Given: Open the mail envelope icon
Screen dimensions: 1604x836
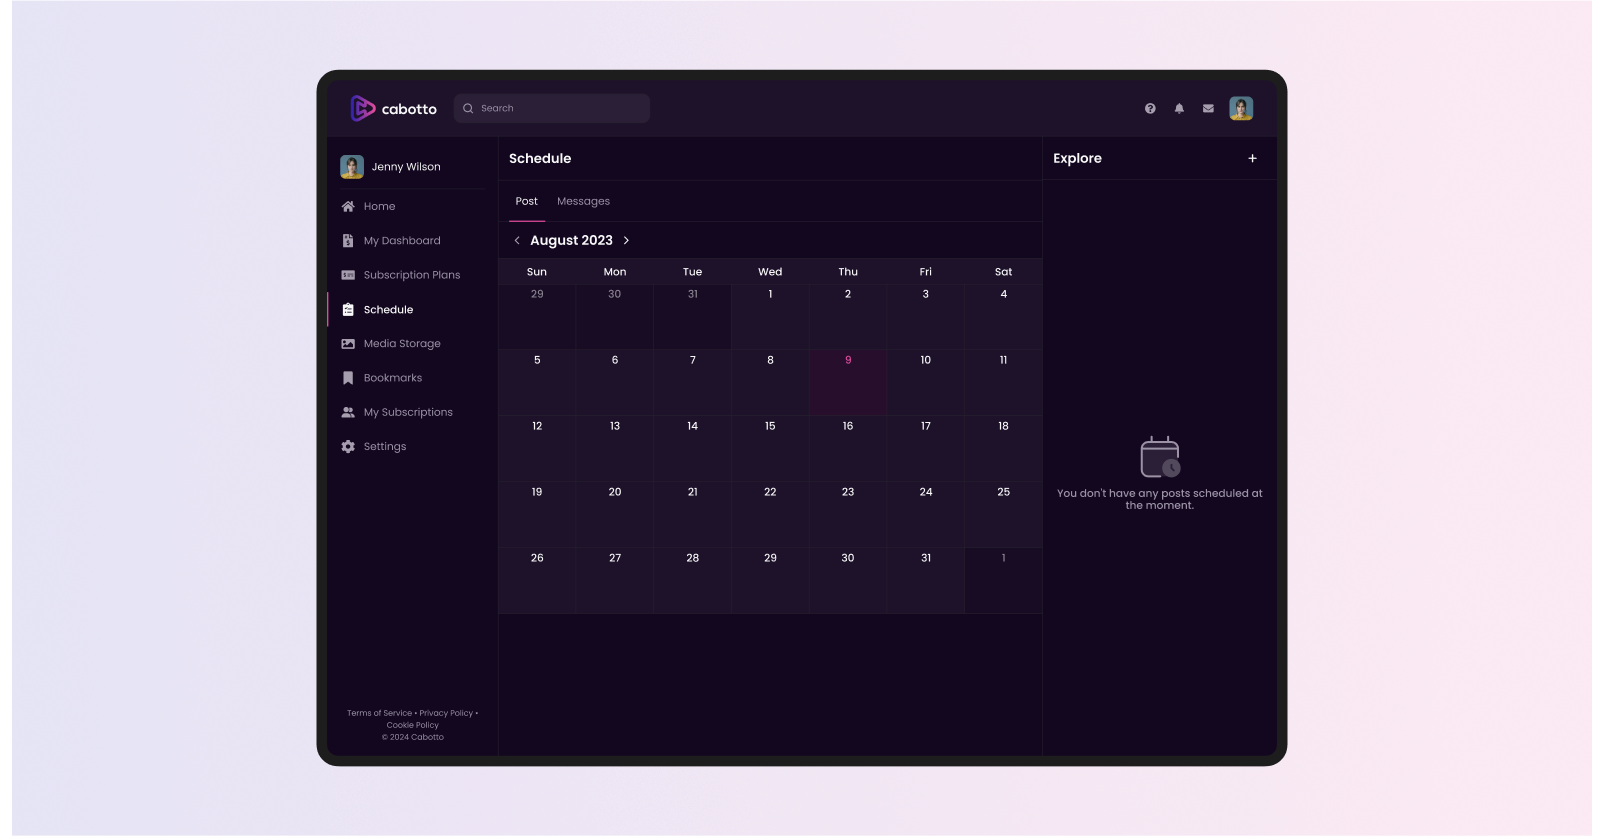Looking at the screenshot, I should [1208, 109].
